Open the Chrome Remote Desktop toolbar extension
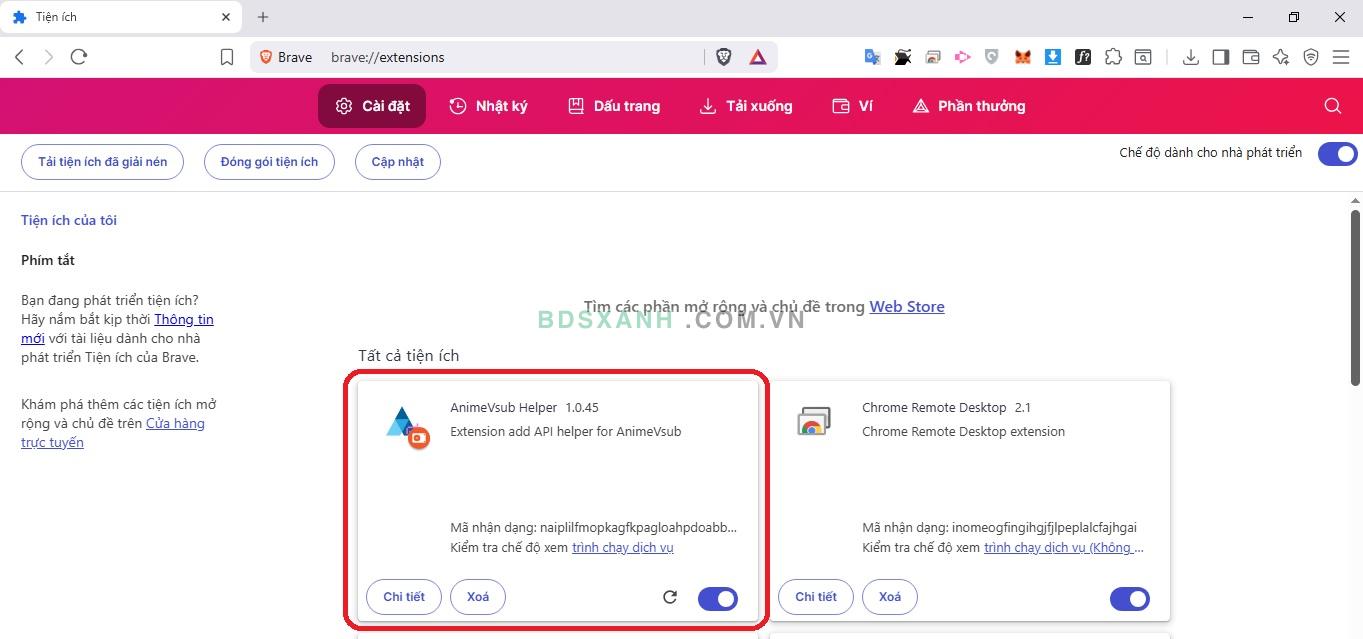 click(932, 57)
